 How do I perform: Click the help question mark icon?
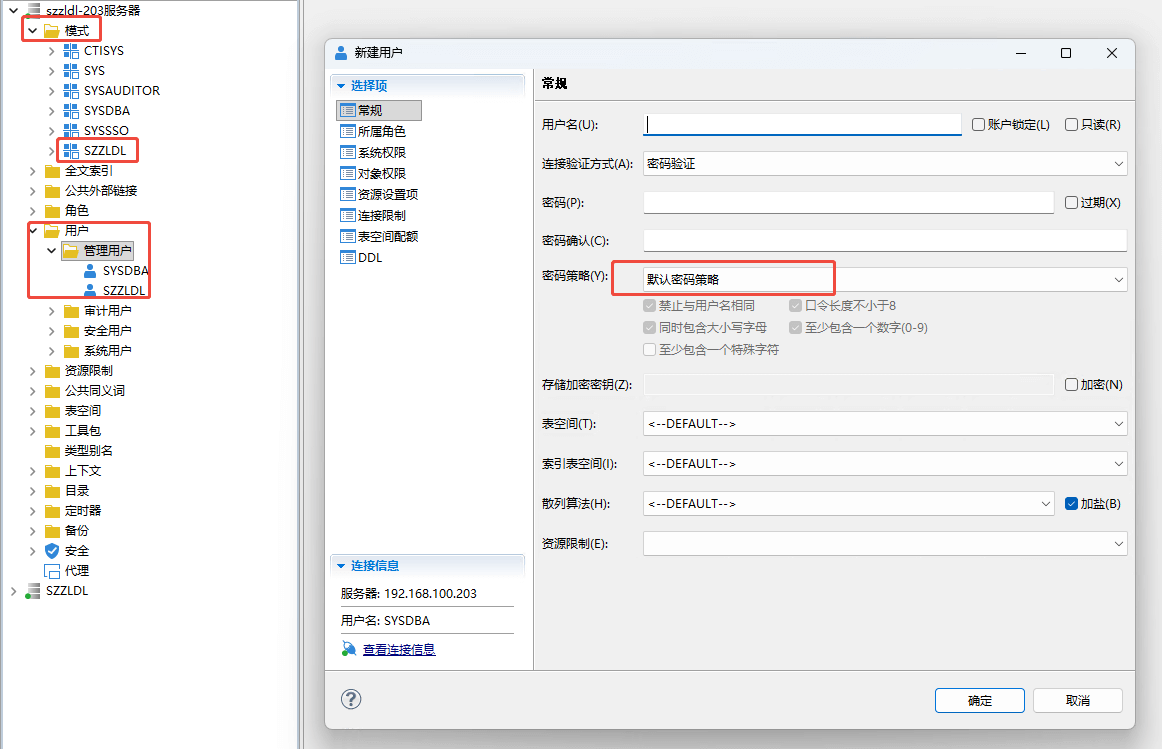point(351,699)
